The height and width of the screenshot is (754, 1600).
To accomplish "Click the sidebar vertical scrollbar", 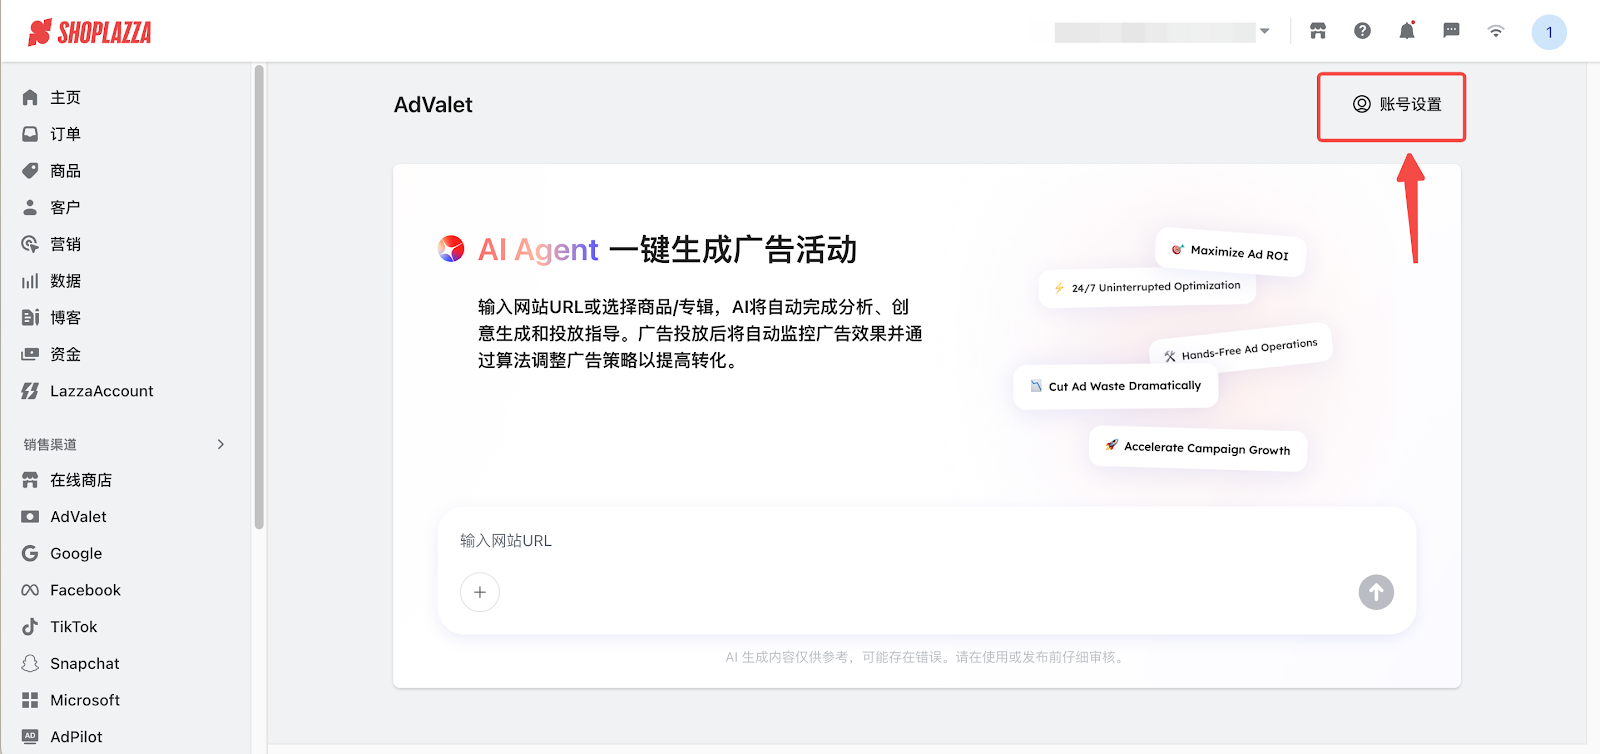I will 259,300.
